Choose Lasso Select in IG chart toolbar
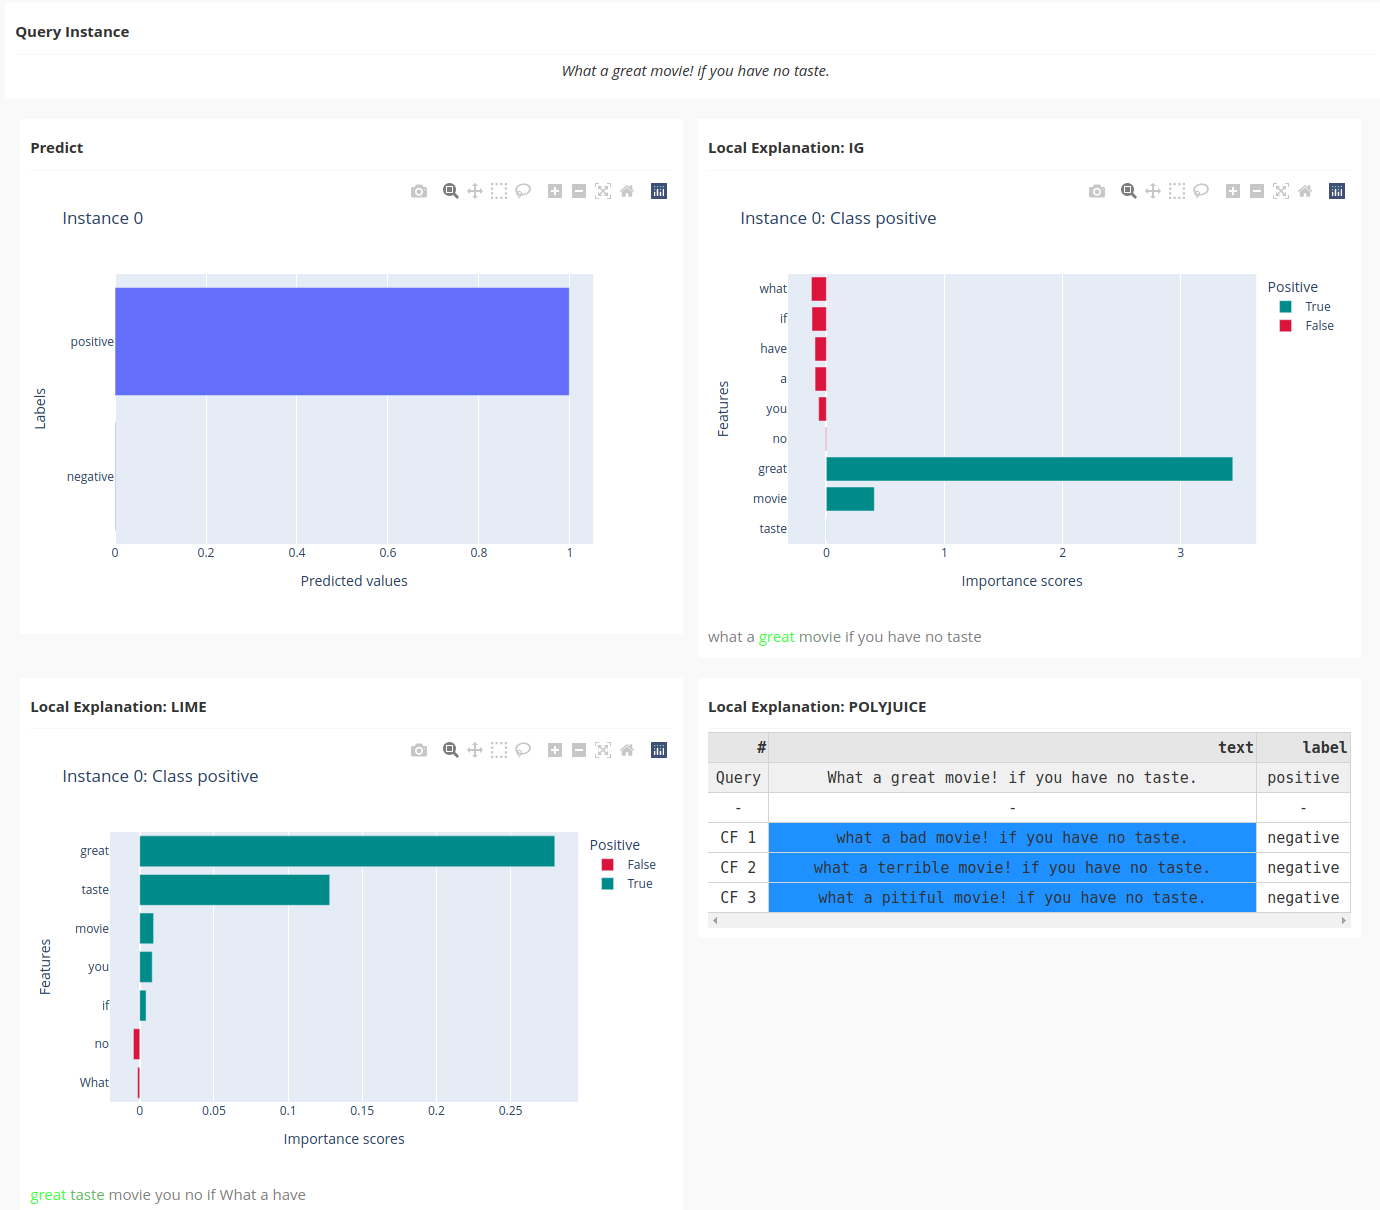This screenshot has width=1380, height=1210. tap(1201, 191)
